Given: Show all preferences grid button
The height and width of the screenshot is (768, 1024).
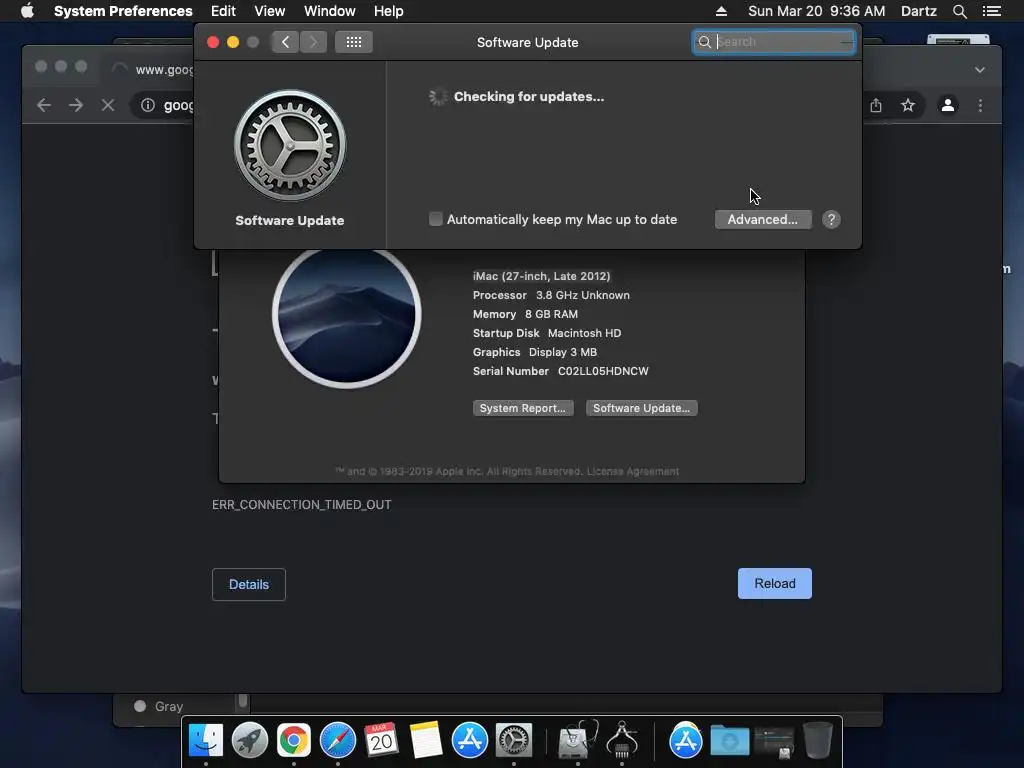Looking at the screenshot, I should pos(353,42).
